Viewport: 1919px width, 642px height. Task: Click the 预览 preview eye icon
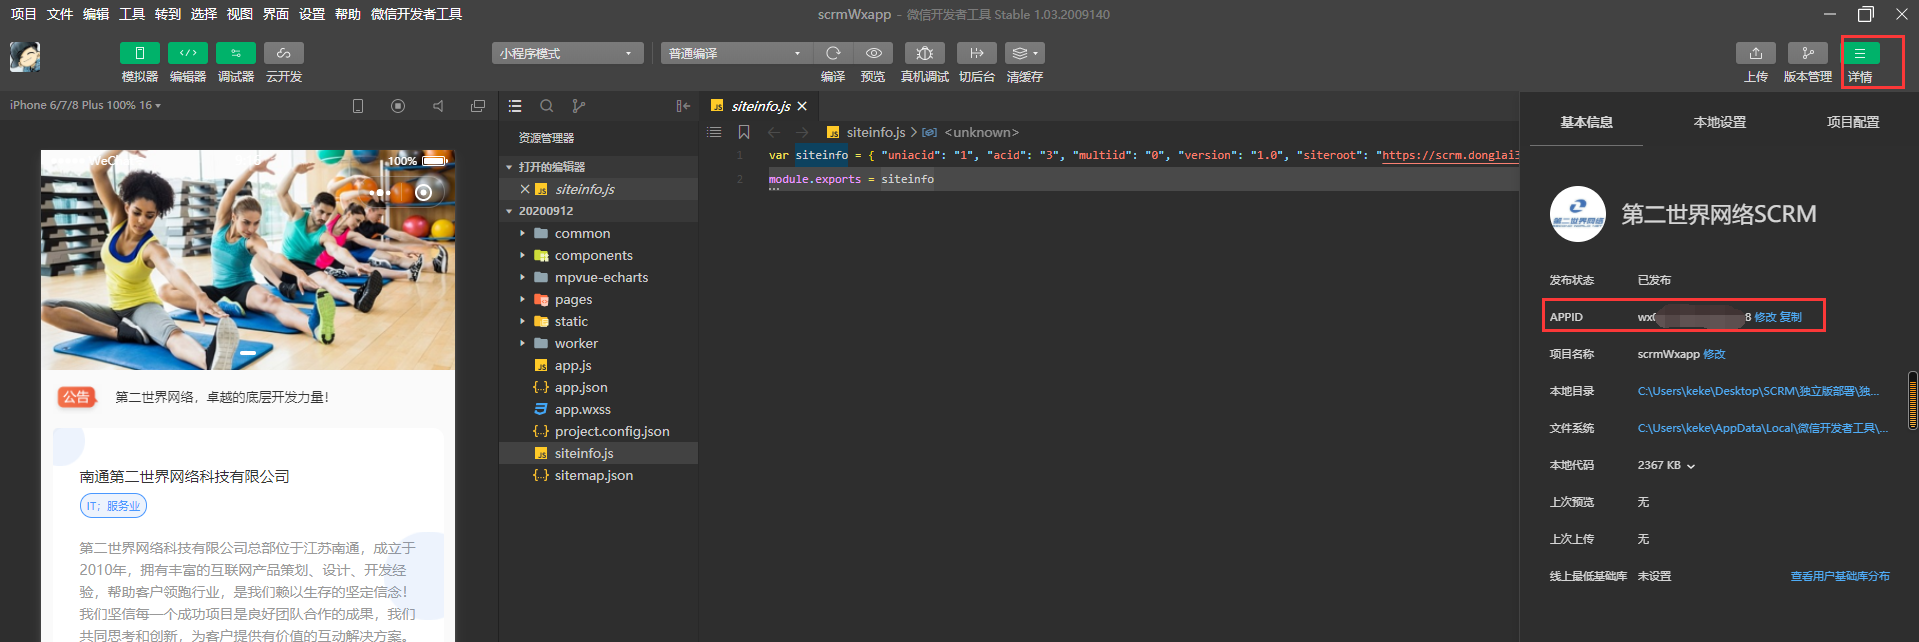tap(873, 53)
